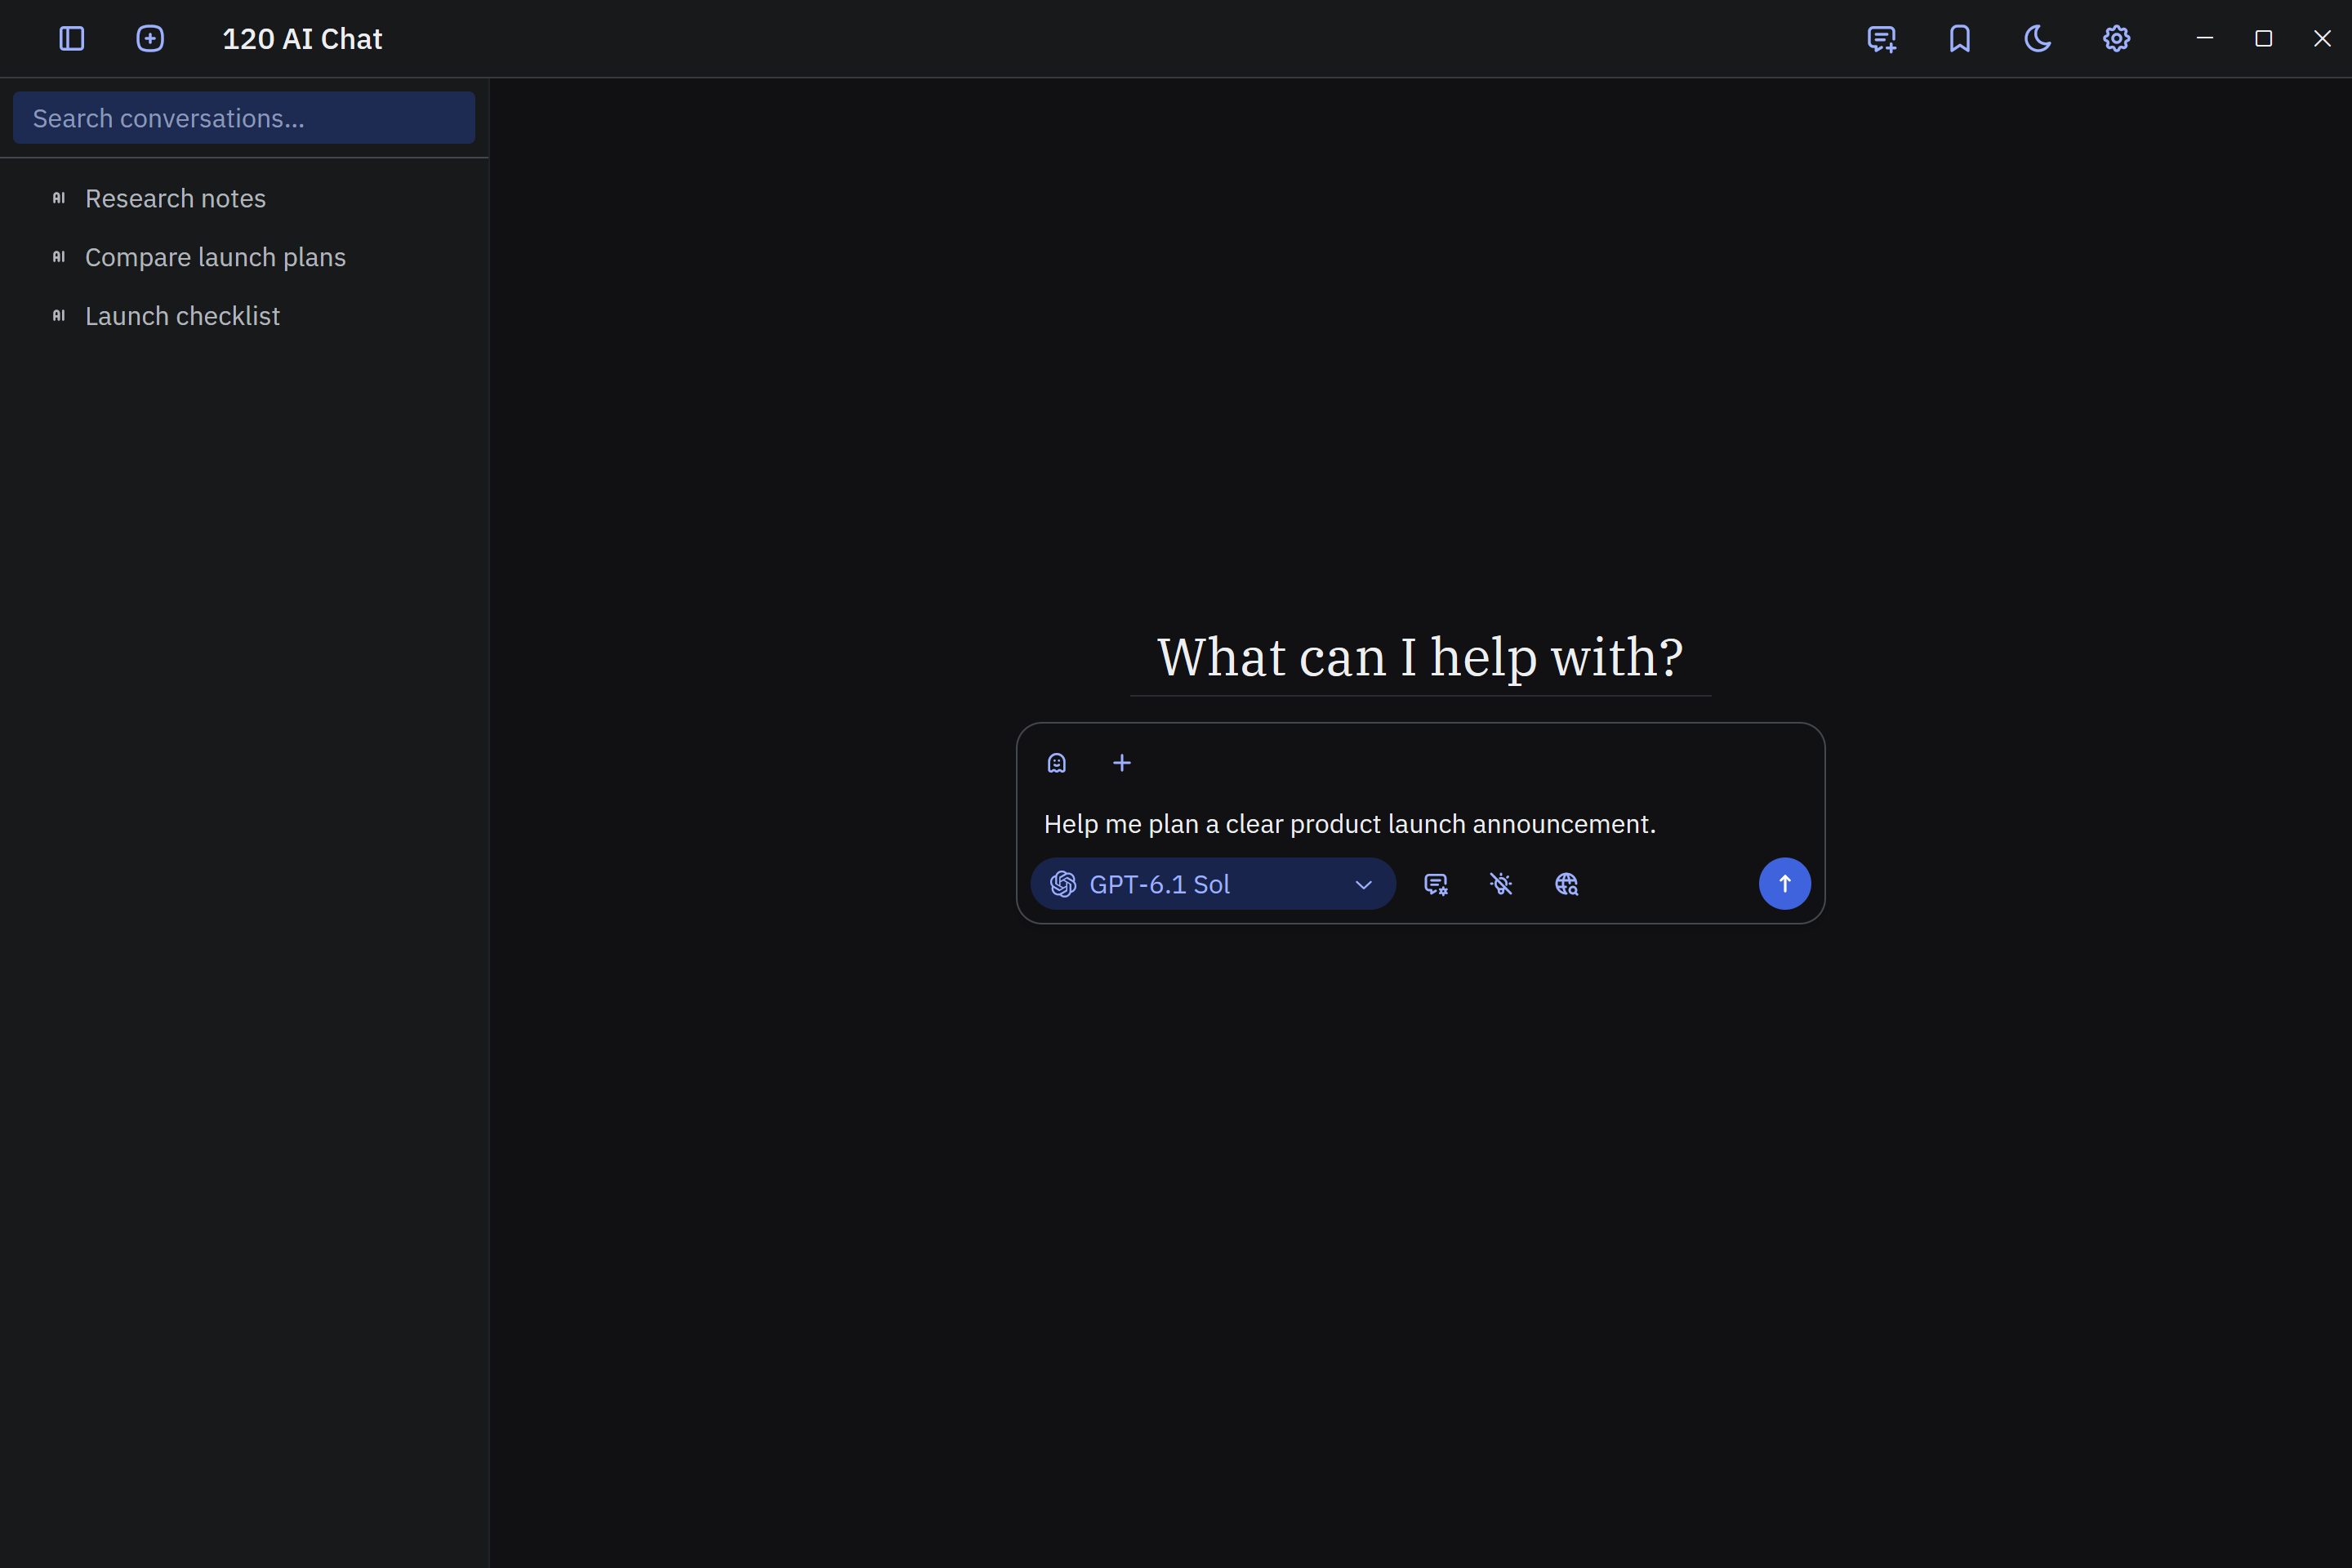Maximize the 120 AI Chat window
Image resolution: width=2352 pixels, height=1568 pixels.
2264,39
